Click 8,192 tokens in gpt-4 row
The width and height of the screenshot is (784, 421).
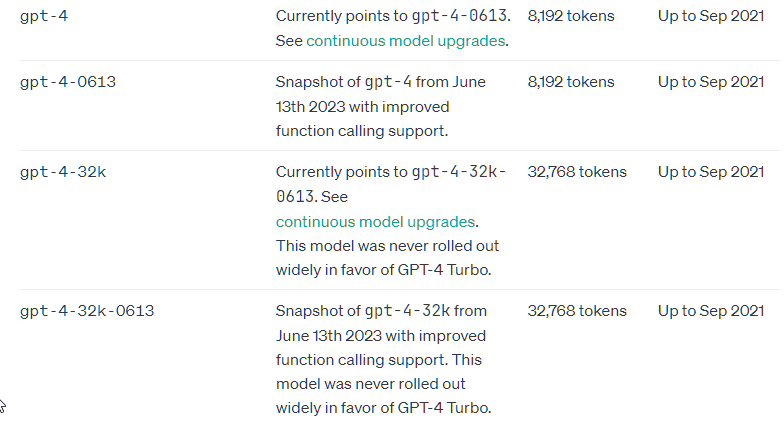pos(571,16)
